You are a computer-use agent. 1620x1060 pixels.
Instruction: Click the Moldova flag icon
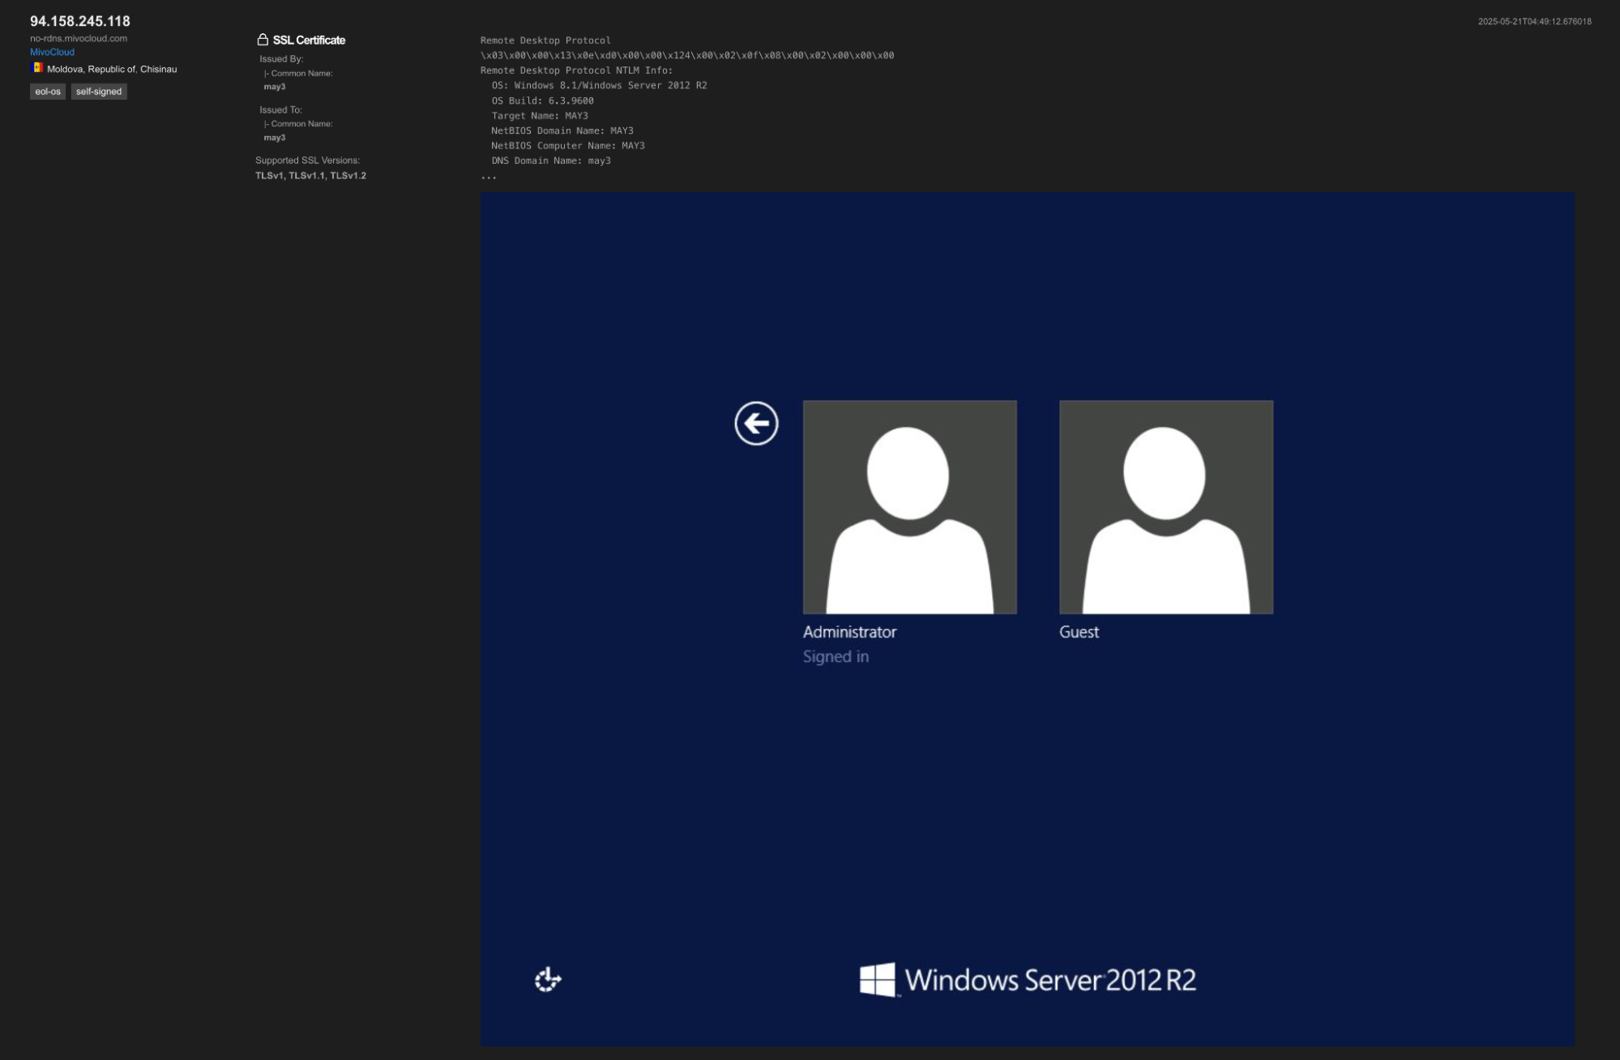click(37, 68)
